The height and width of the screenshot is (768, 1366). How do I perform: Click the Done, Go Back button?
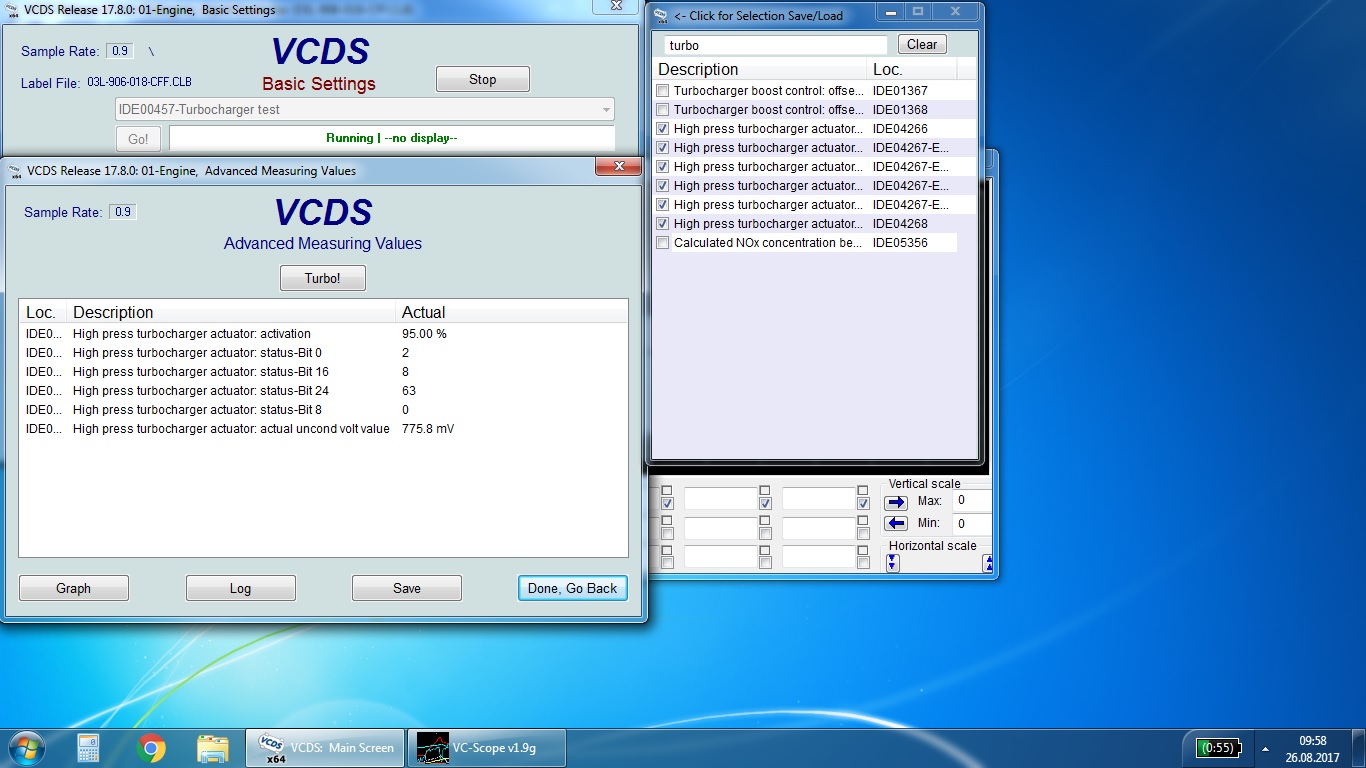(x=572, y=588)
